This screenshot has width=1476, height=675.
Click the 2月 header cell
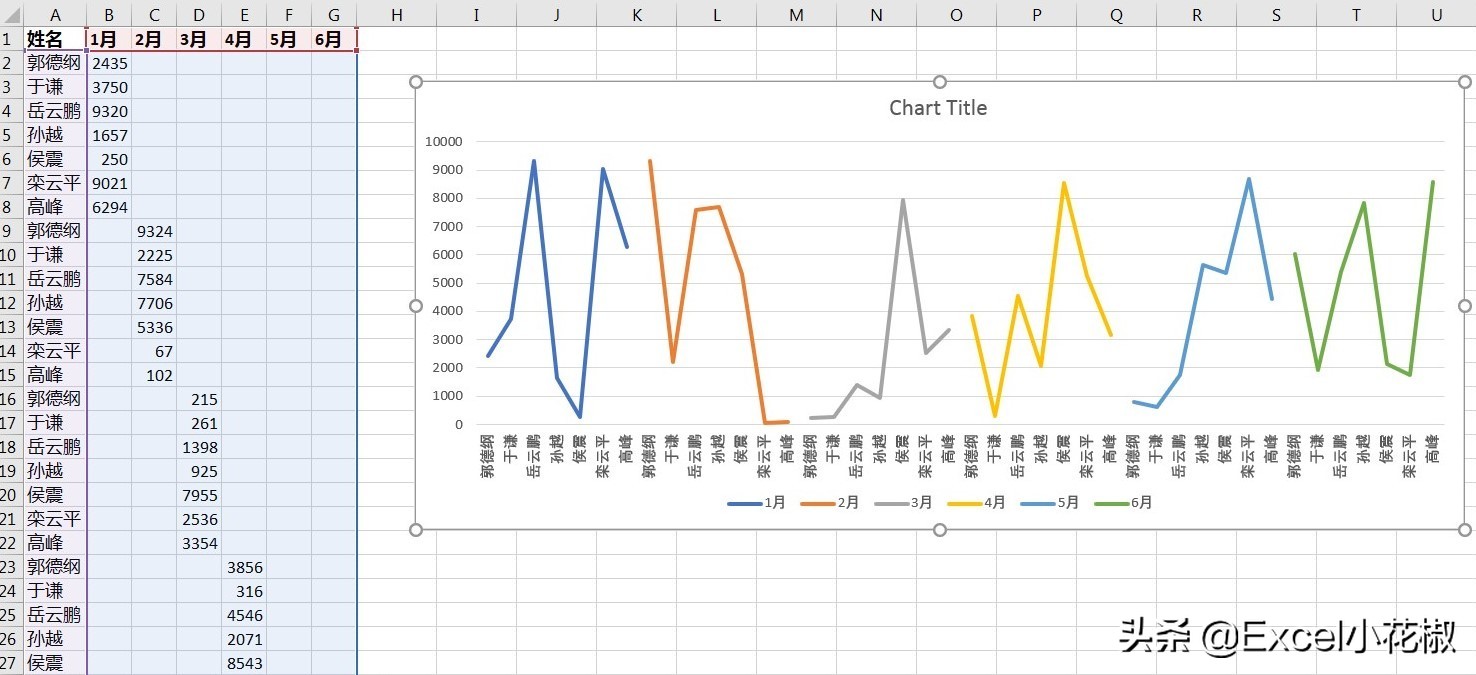click(x=154, y=39)
